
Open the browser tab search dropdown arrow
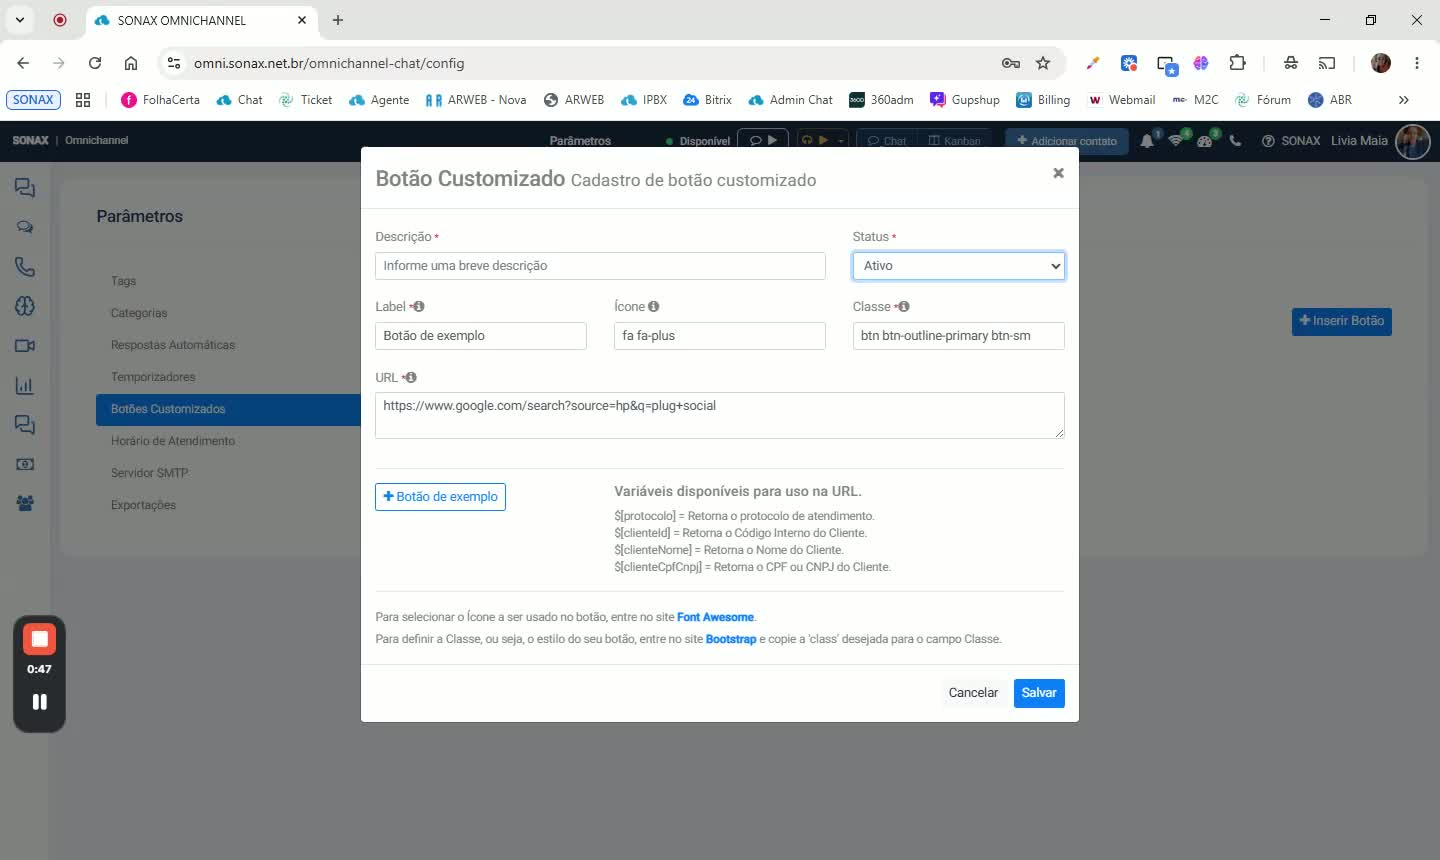click(20, 20)
